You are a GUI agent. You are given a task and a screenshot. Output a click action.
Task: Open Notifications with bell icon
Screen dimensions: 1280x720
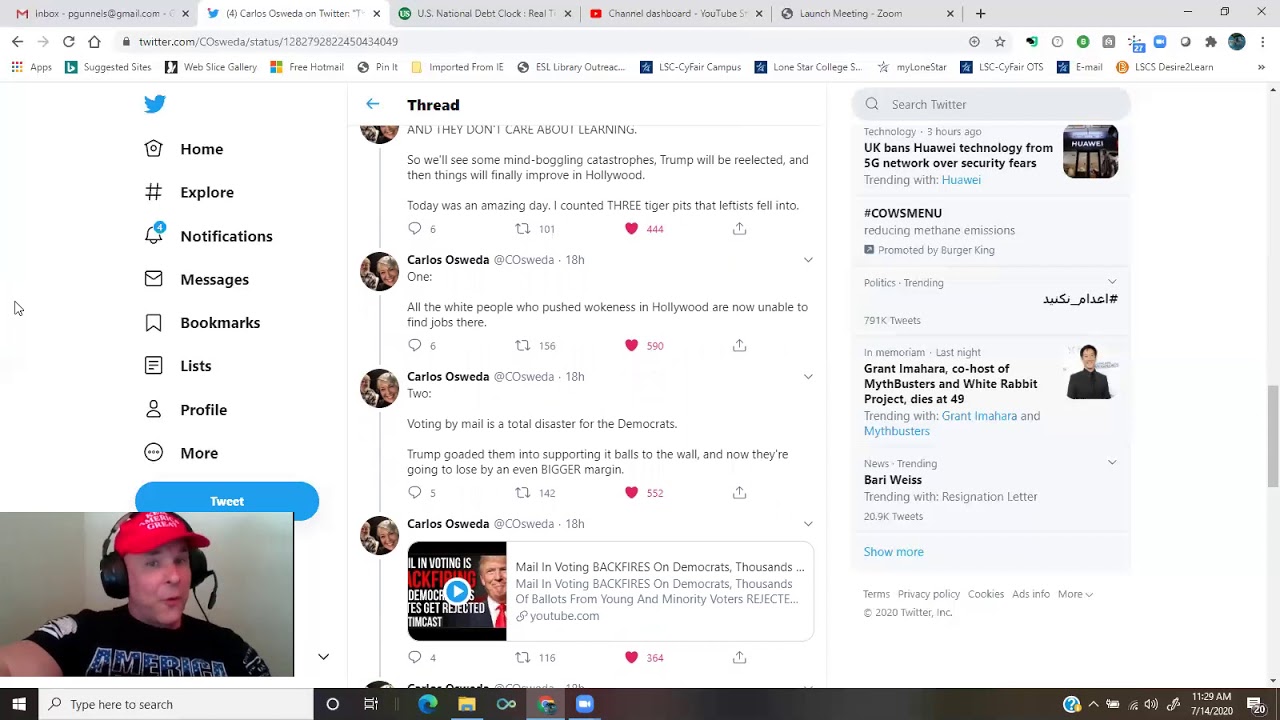tap(209, 236)
